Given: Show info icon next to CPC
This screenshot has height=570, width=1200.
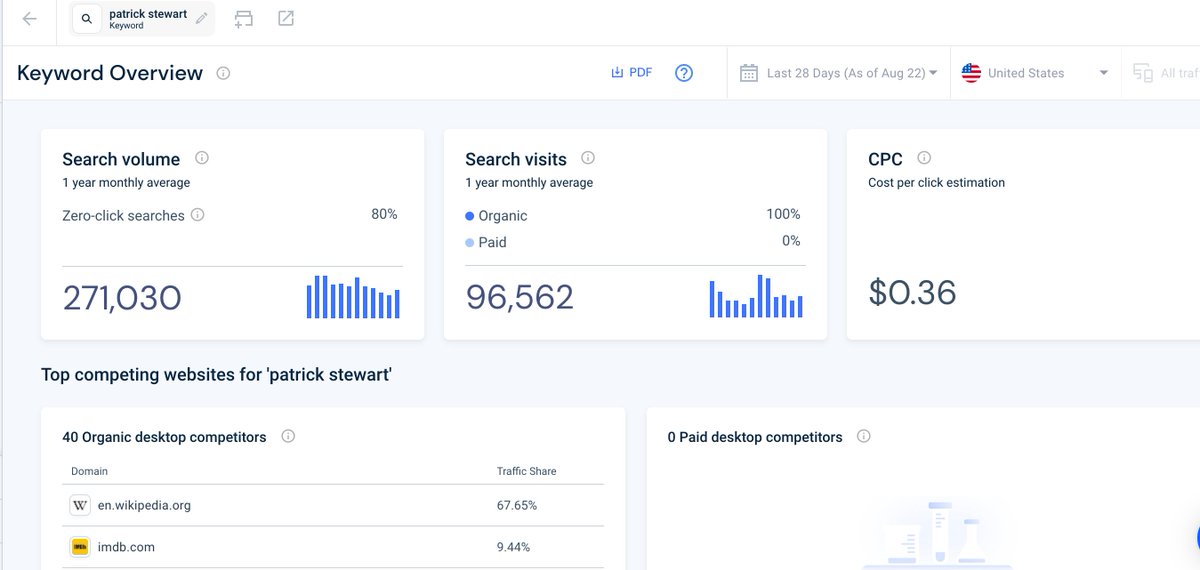Looking at the screenshot, I should tap(924, 158).
